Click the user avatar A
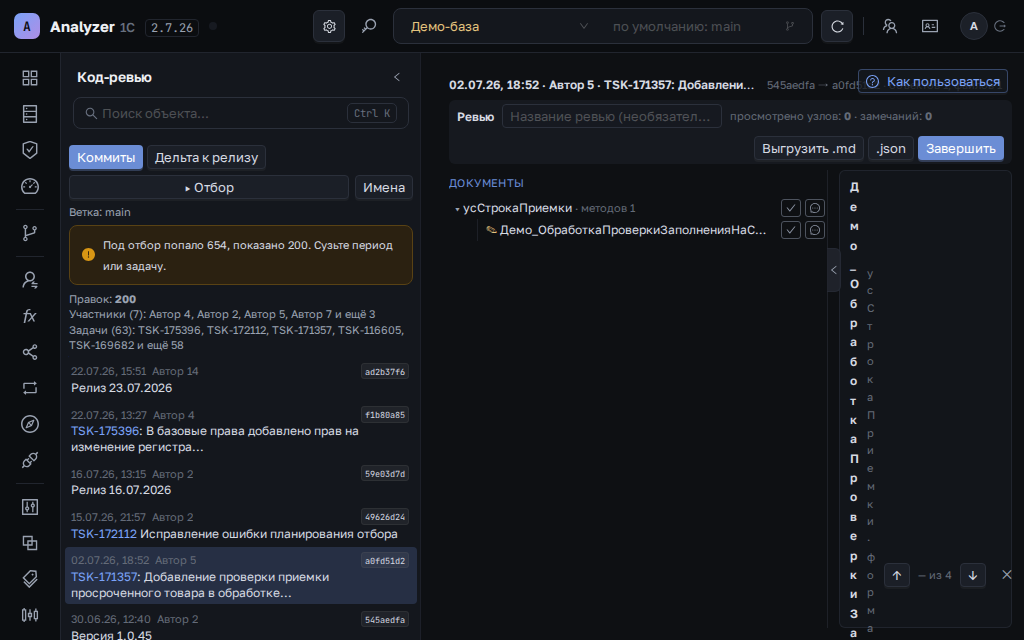 point(974,26)
